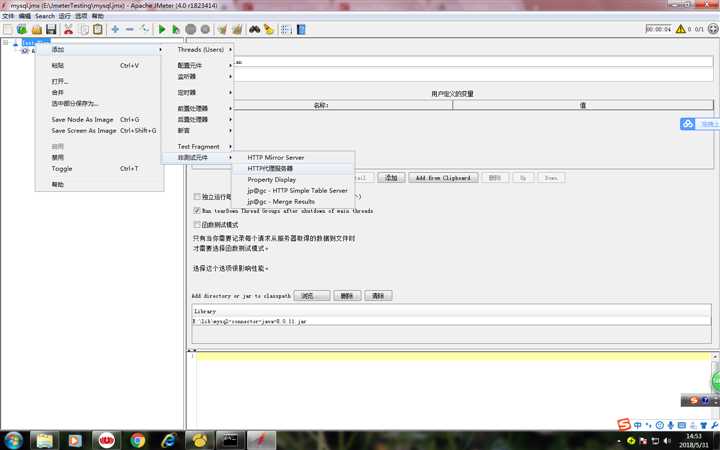Select HTTP Mirror Server menu item
This screenshot has height=450, width=720.
293,158
